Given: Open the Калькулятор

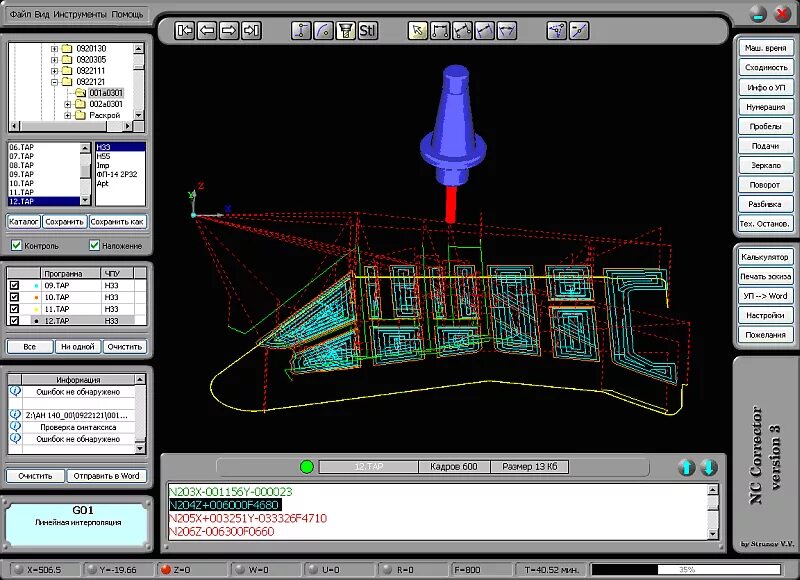Looking at the screenshot, I should coord(765,257).
